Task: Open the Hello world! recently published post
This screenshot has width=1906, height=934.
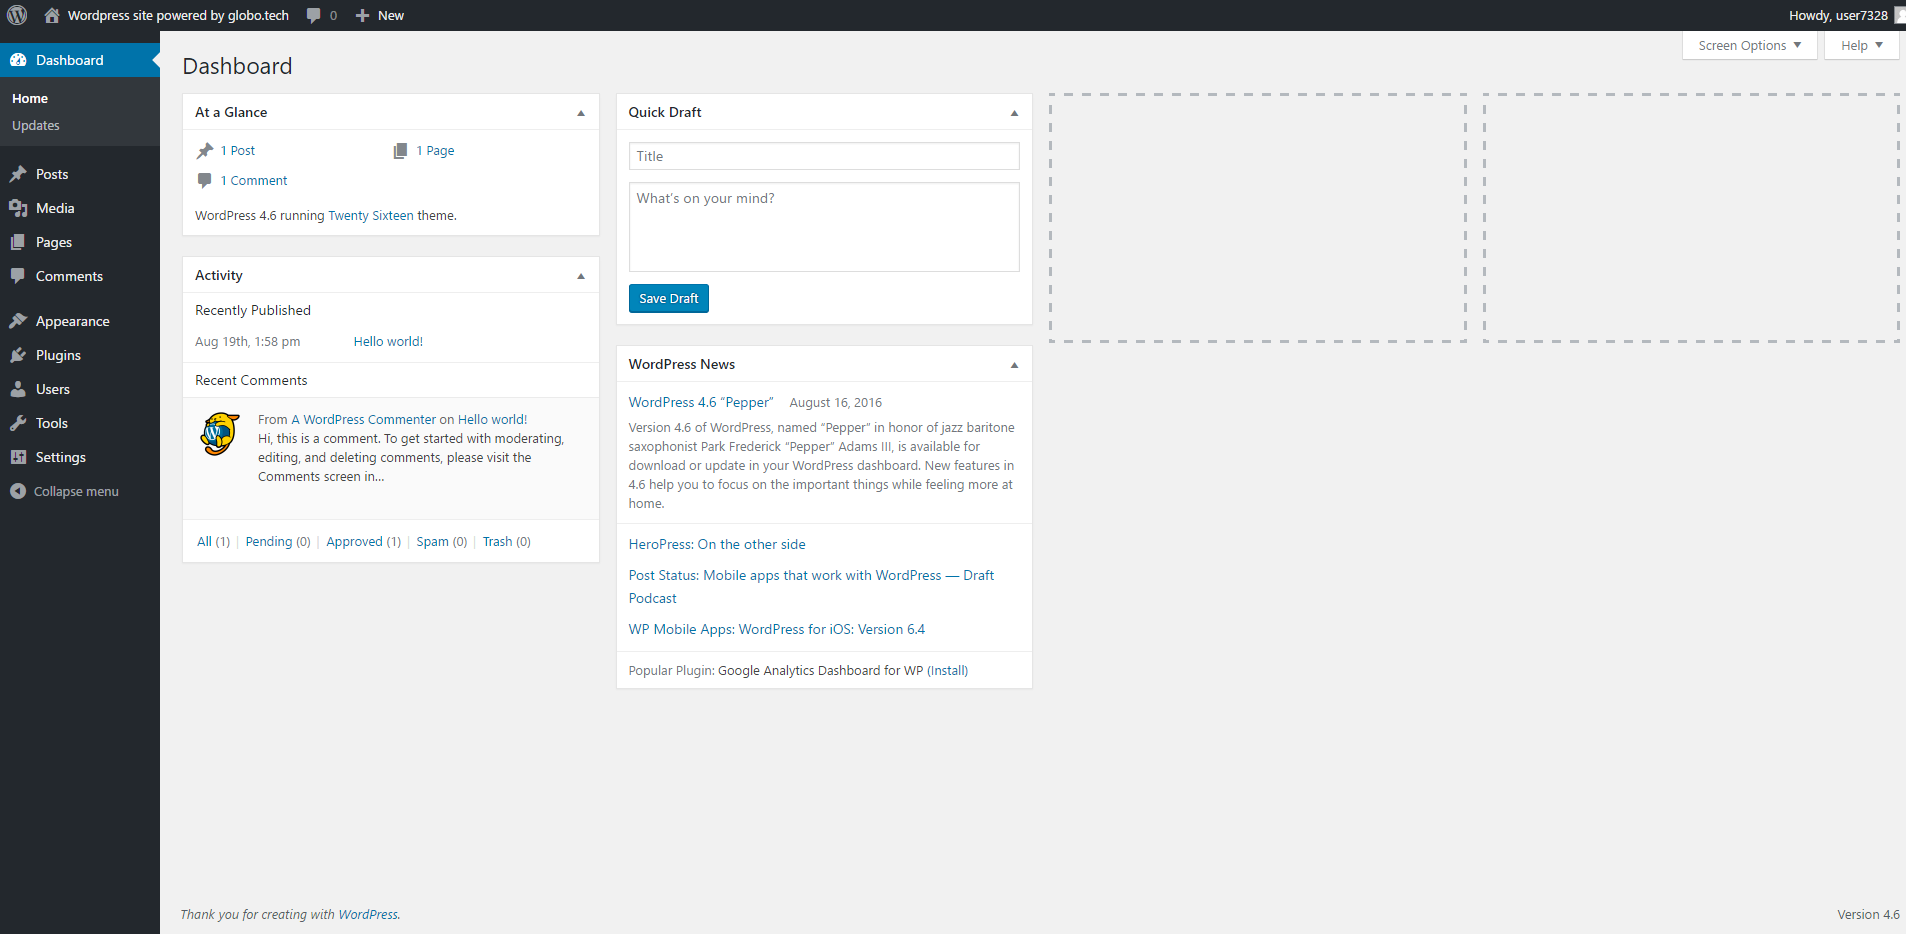Action: coord(388,341)
